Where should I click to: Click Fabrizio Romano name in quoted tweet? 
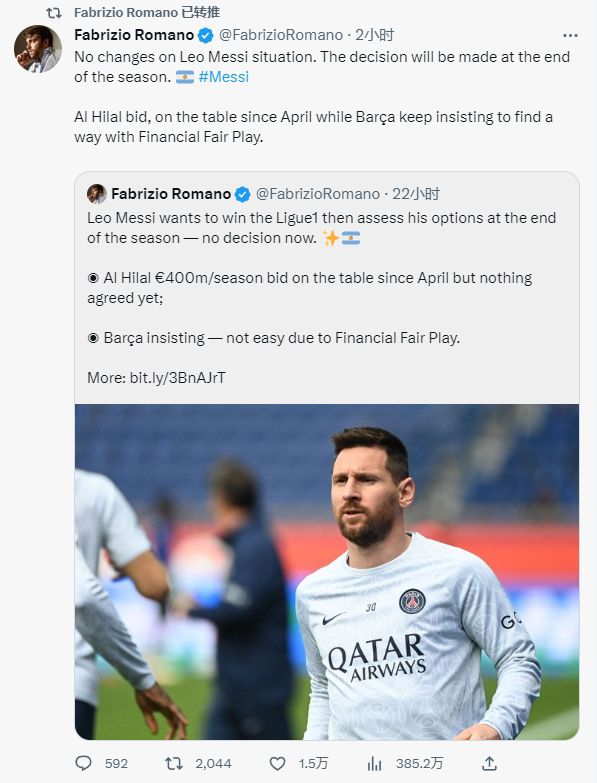pos(171,194)
